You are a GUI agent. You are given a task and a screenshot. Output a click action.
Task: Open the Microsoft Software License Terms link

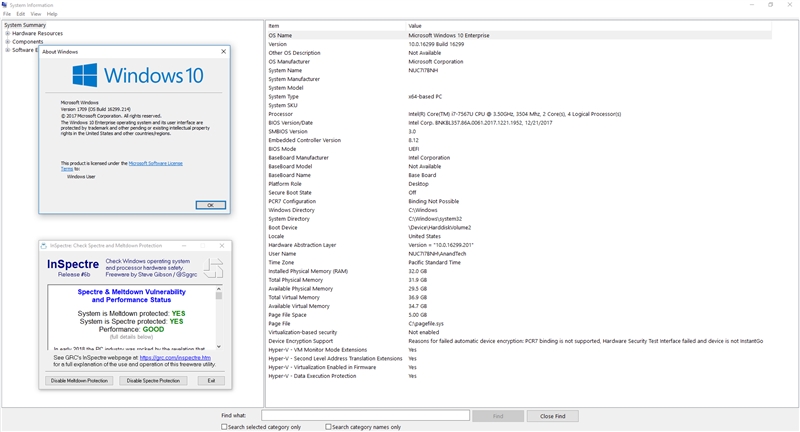coord(155,162)
